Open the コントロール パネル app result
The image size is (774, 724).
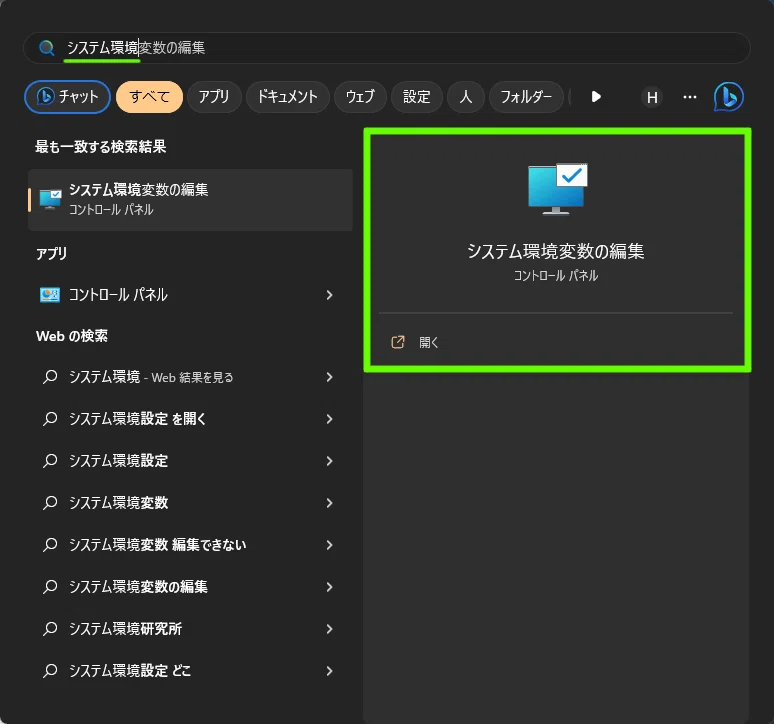(190, 295)
